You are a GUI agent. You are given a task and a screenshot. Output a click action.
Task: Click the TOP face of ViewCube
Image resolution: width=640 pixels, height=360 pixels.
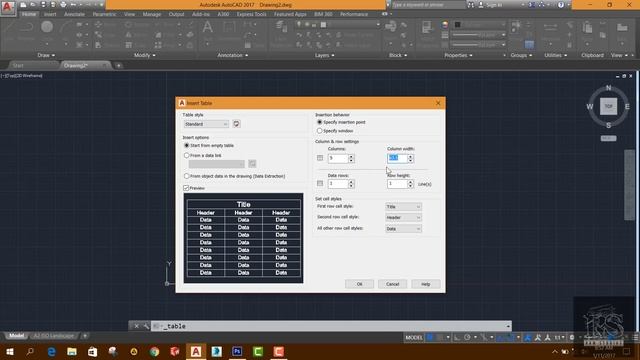[x=608, y=107]
